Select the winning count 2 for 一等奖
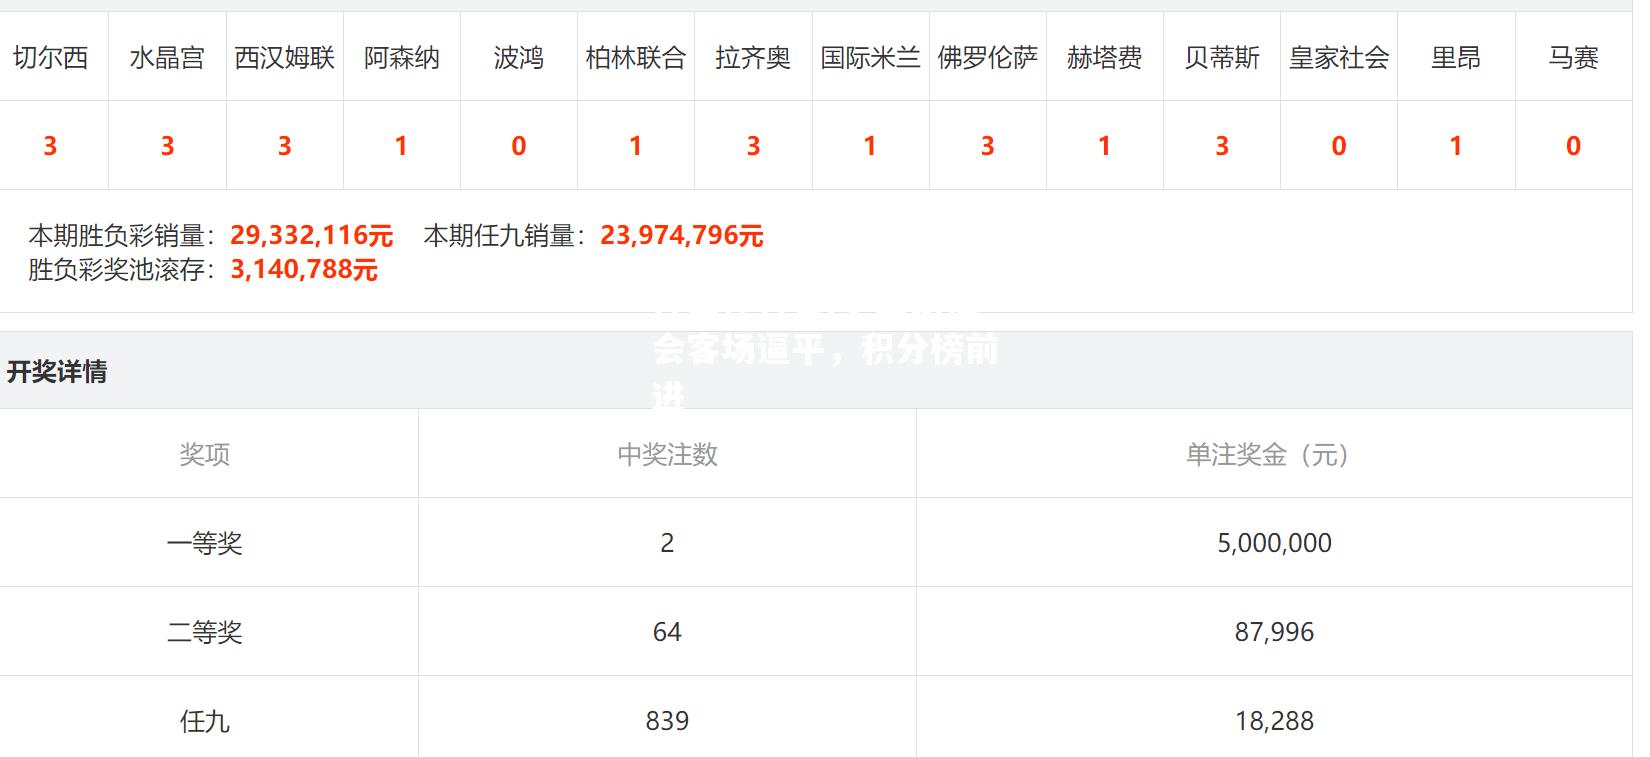 pos(667,543)
